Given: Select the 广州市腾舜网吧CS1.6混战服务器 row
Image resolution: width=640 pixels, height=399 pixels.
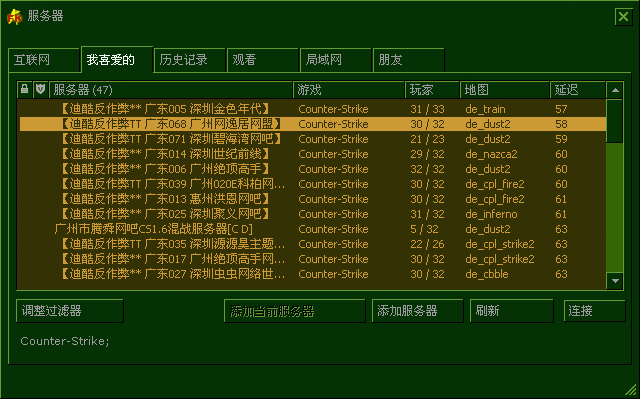Looking at the screenshot, I should (313, 229).
